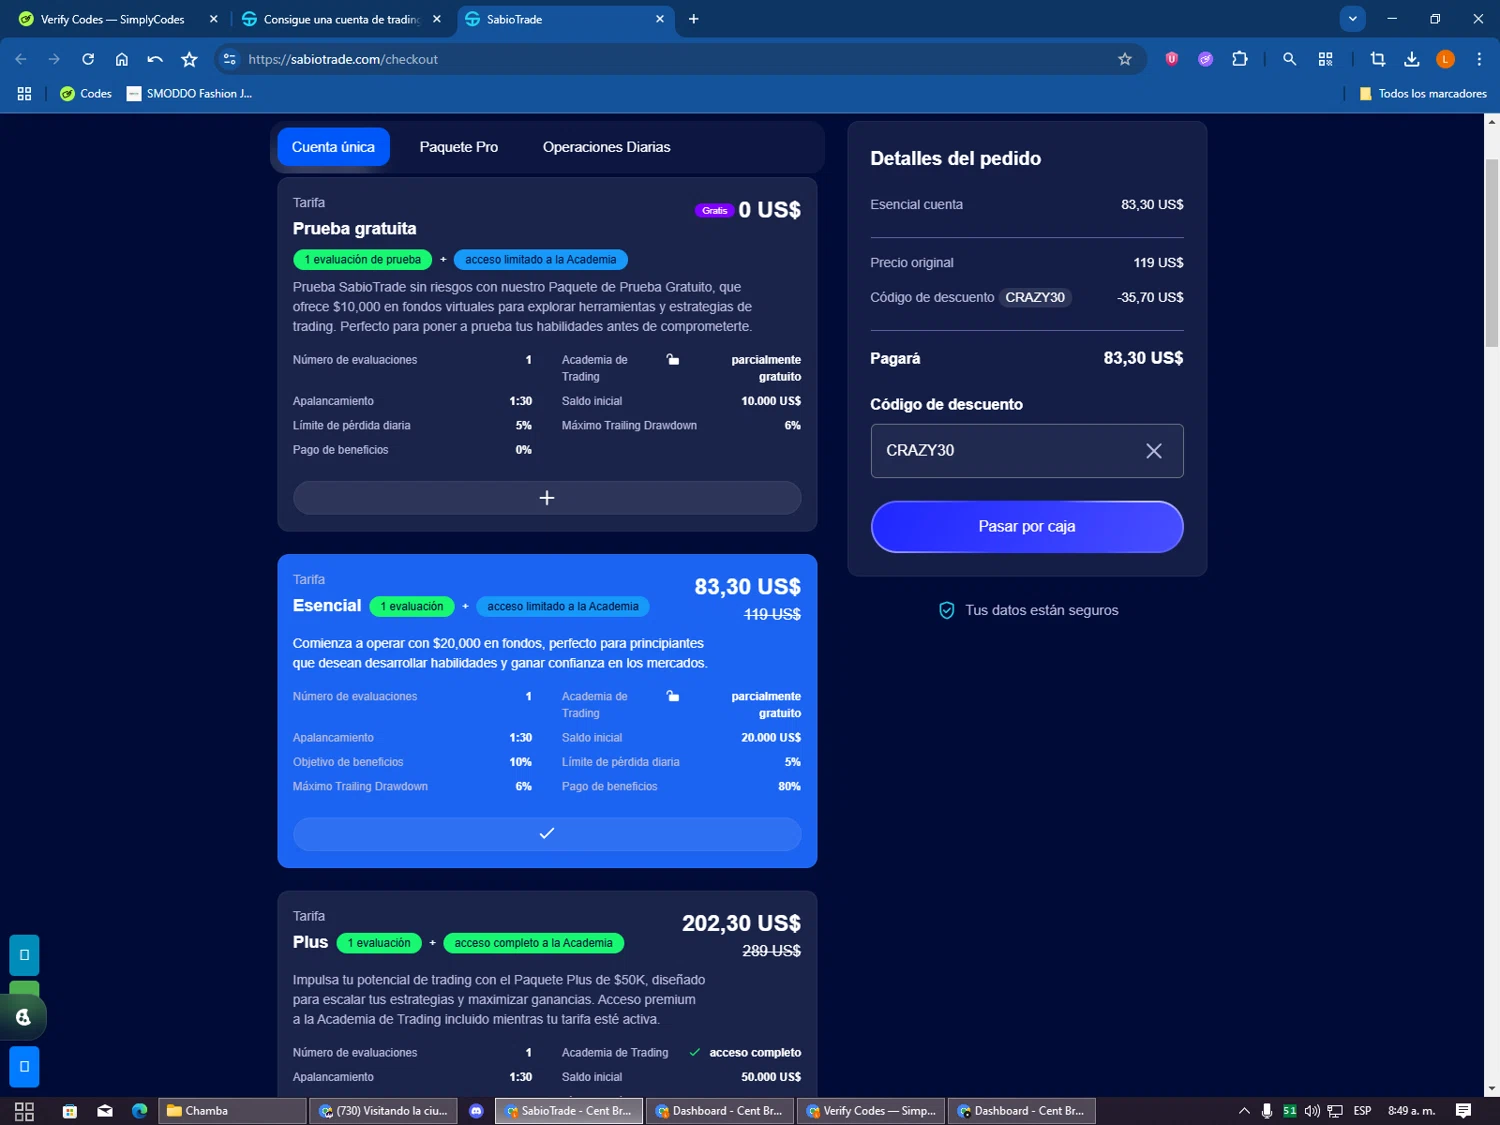Focus the address bar URL
The image size is (1500, 1125).
[x=343, y=59]
